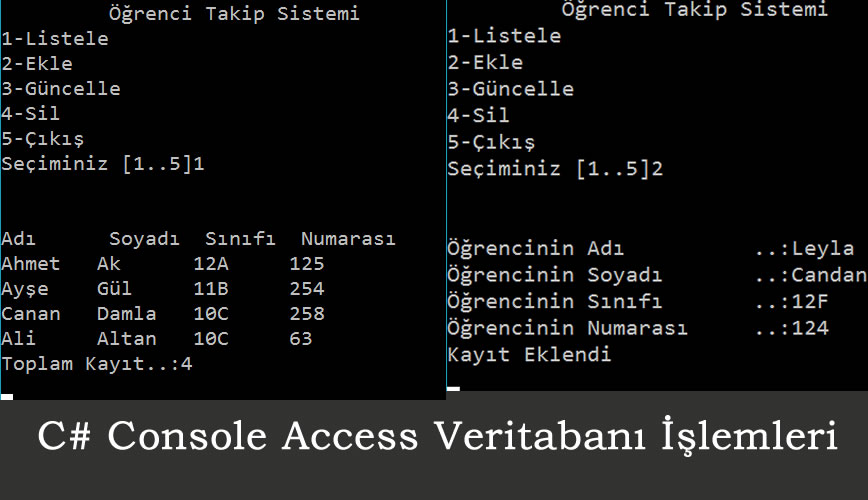
Task: Click the 2-Ekle option in right console
Action: pyautogui.click(x=485, y=62)
